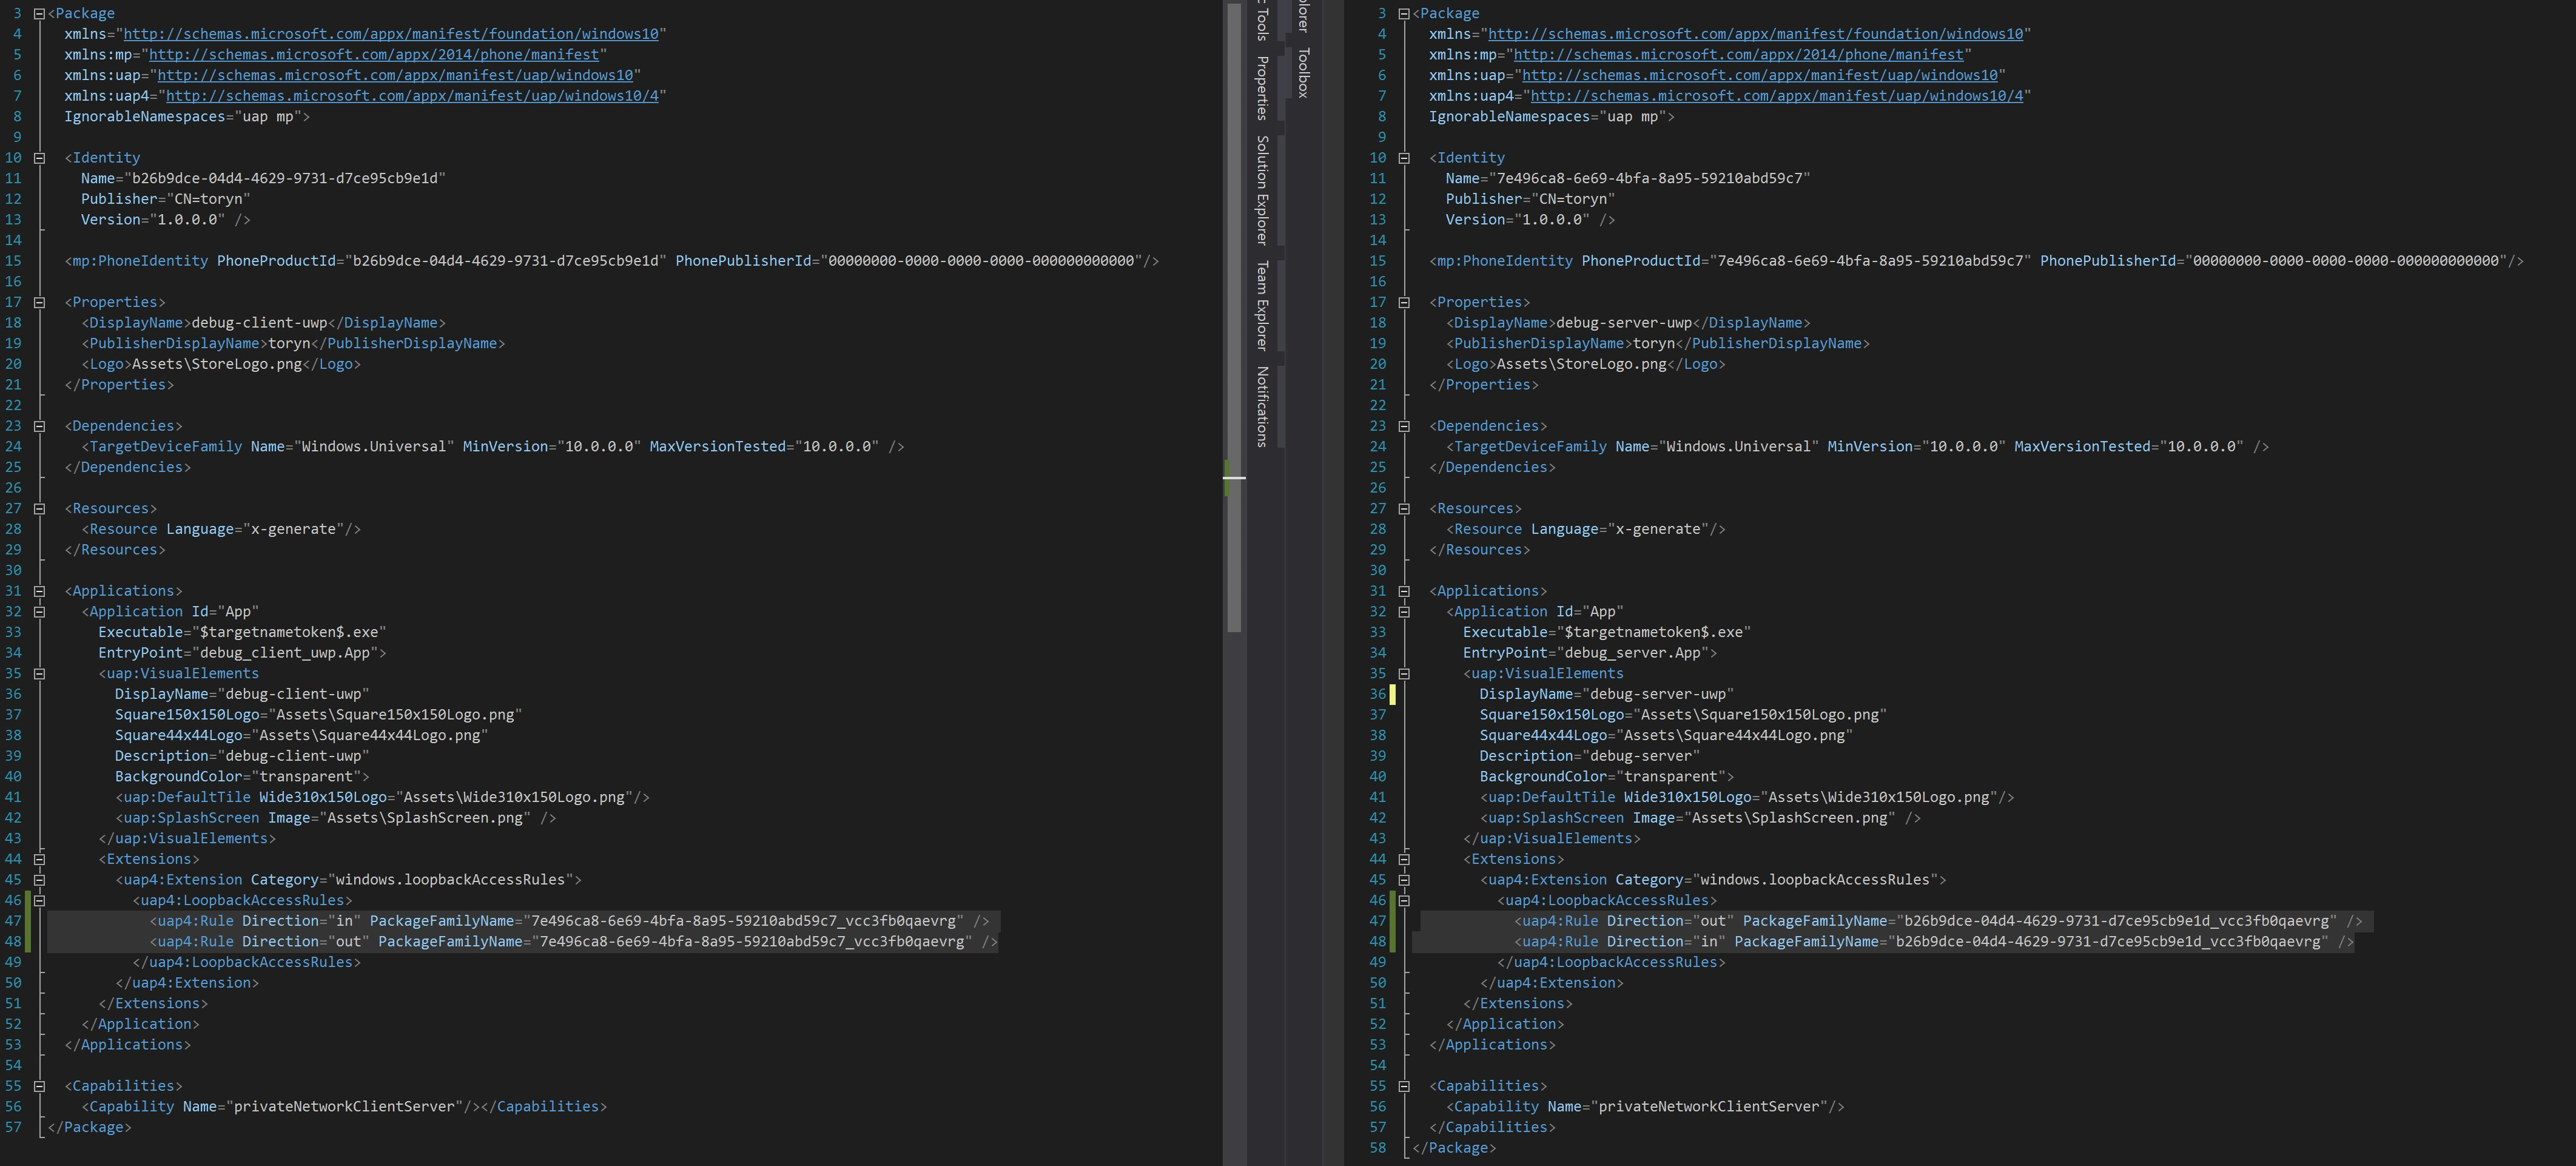Open the Toolbox side tab
2576x1166 pixels.
(1303, 73)
